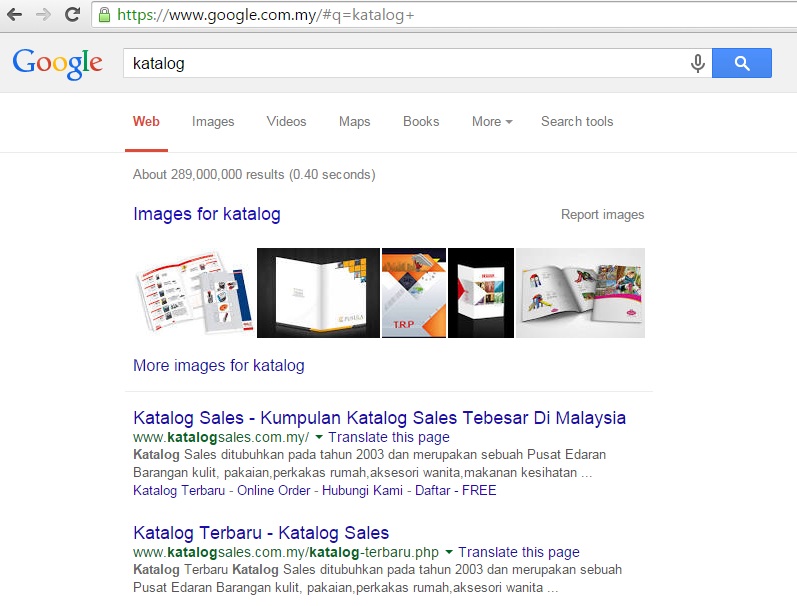The width and height of the screenshot is (797, 606).
Task: Open the red and white catalog pages thumbnail
Action: click(x=195, y=293)
